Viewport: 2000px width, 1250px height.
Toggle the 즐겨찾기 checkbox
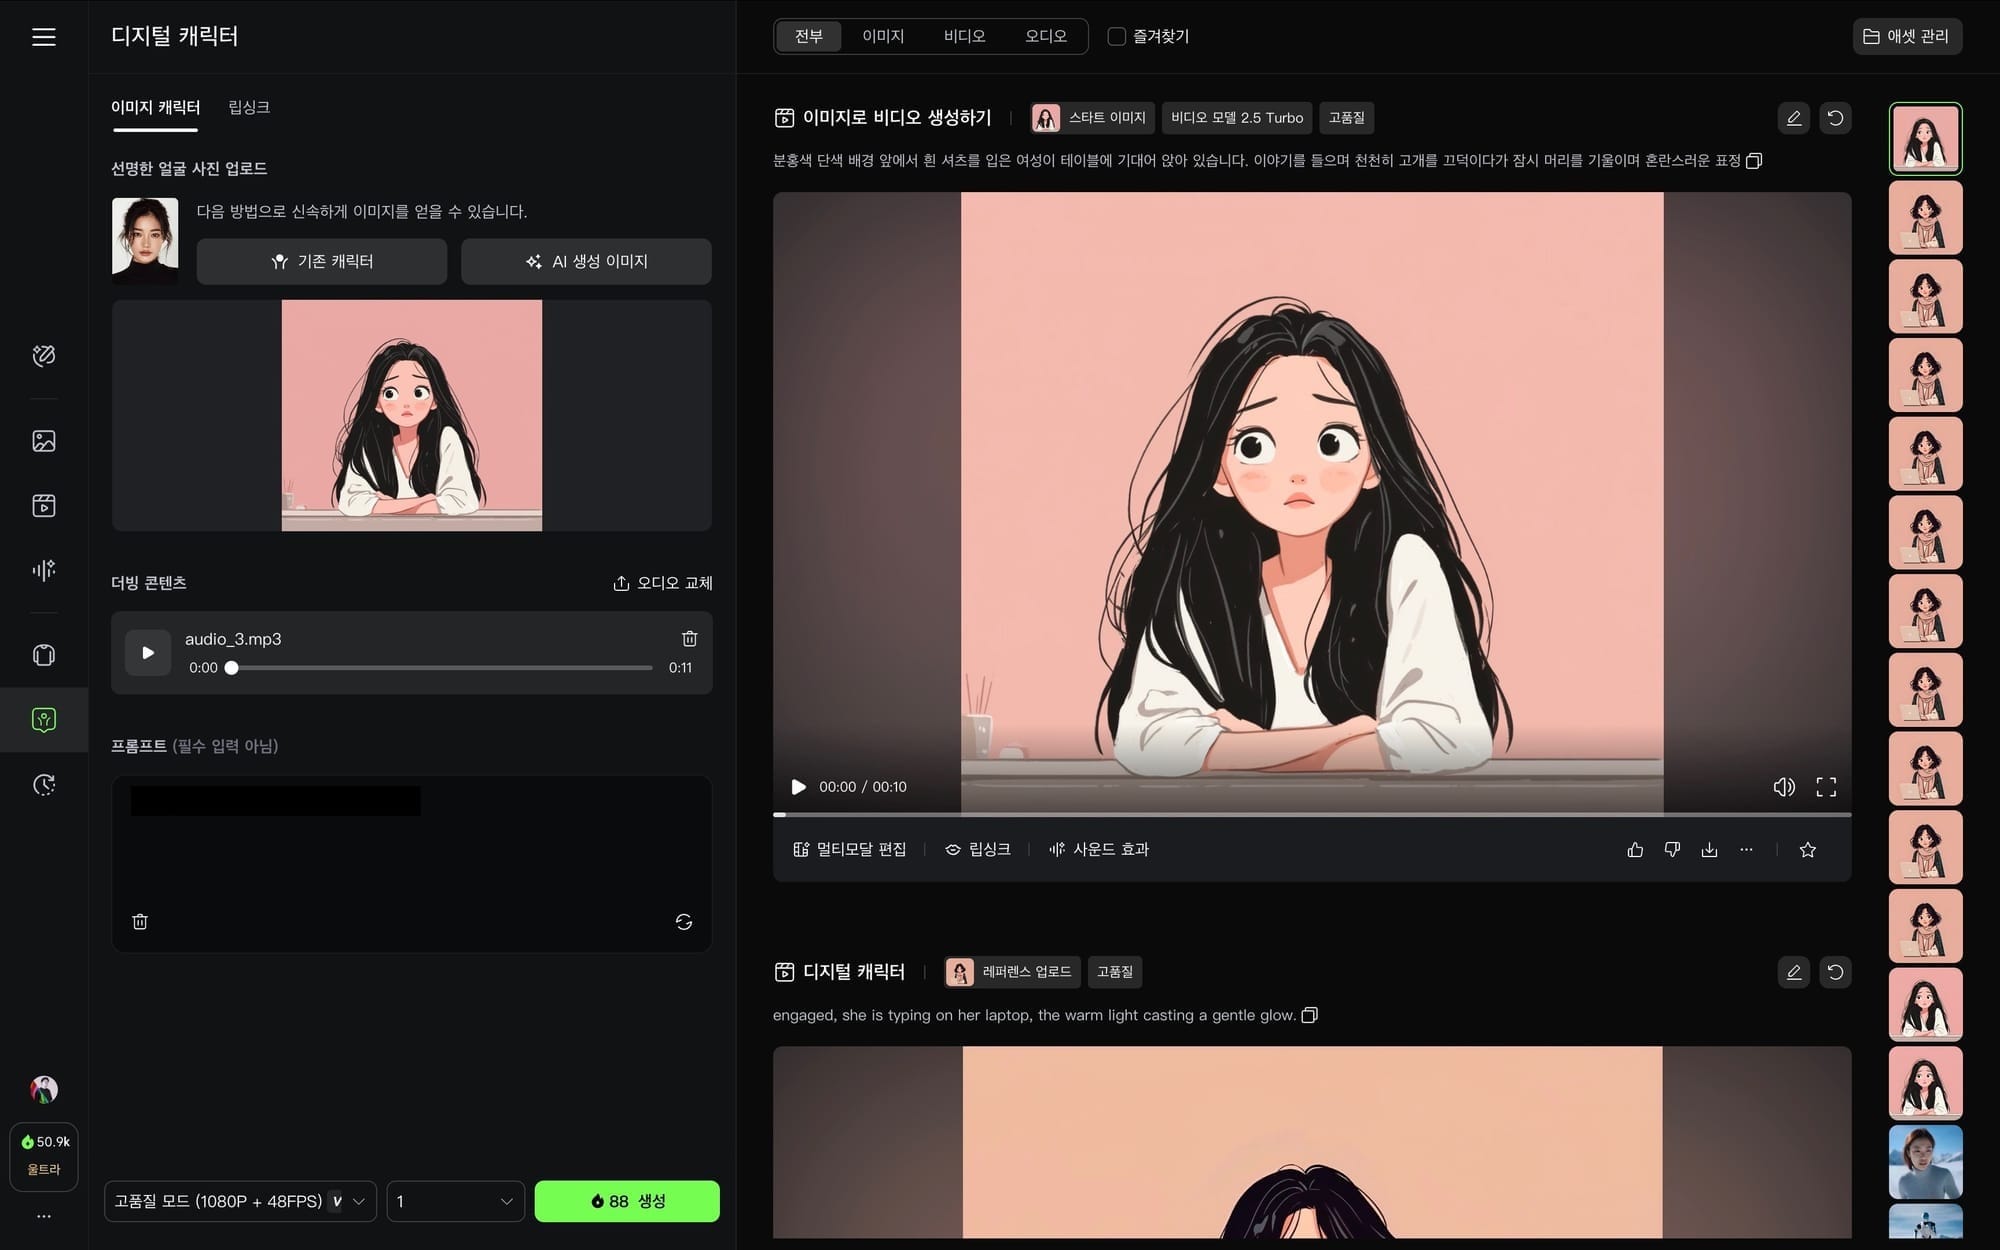coord(1117,37)
